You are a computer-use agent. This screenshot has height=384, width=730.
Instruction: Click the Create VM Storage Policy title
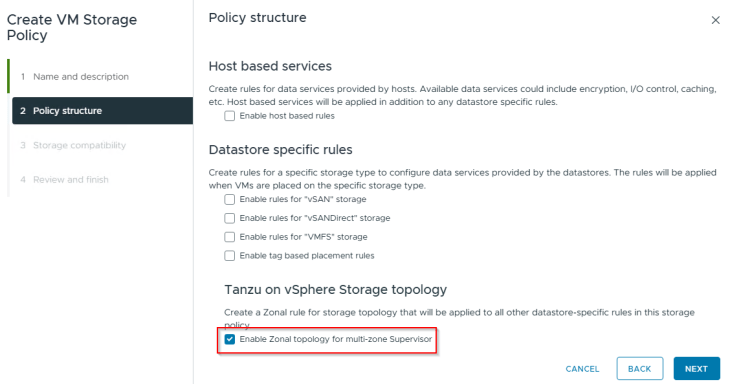click(x=72, y=27)
